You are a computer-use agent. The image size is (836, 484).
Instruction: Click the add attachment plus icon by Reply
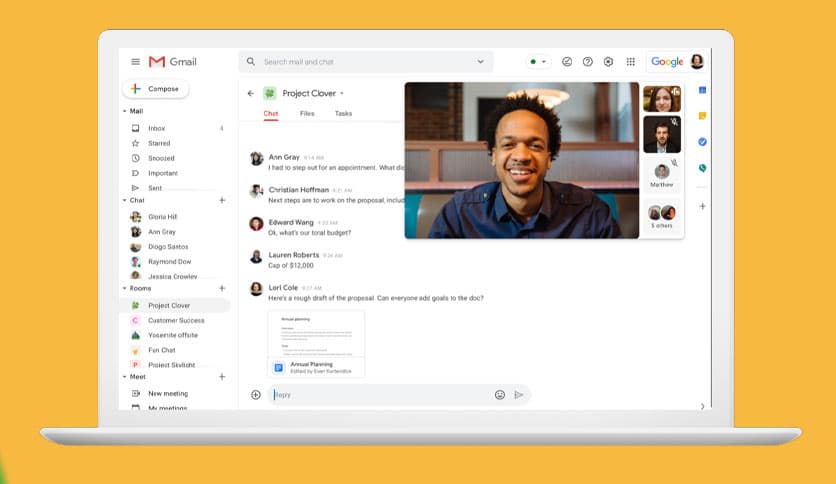256,395
